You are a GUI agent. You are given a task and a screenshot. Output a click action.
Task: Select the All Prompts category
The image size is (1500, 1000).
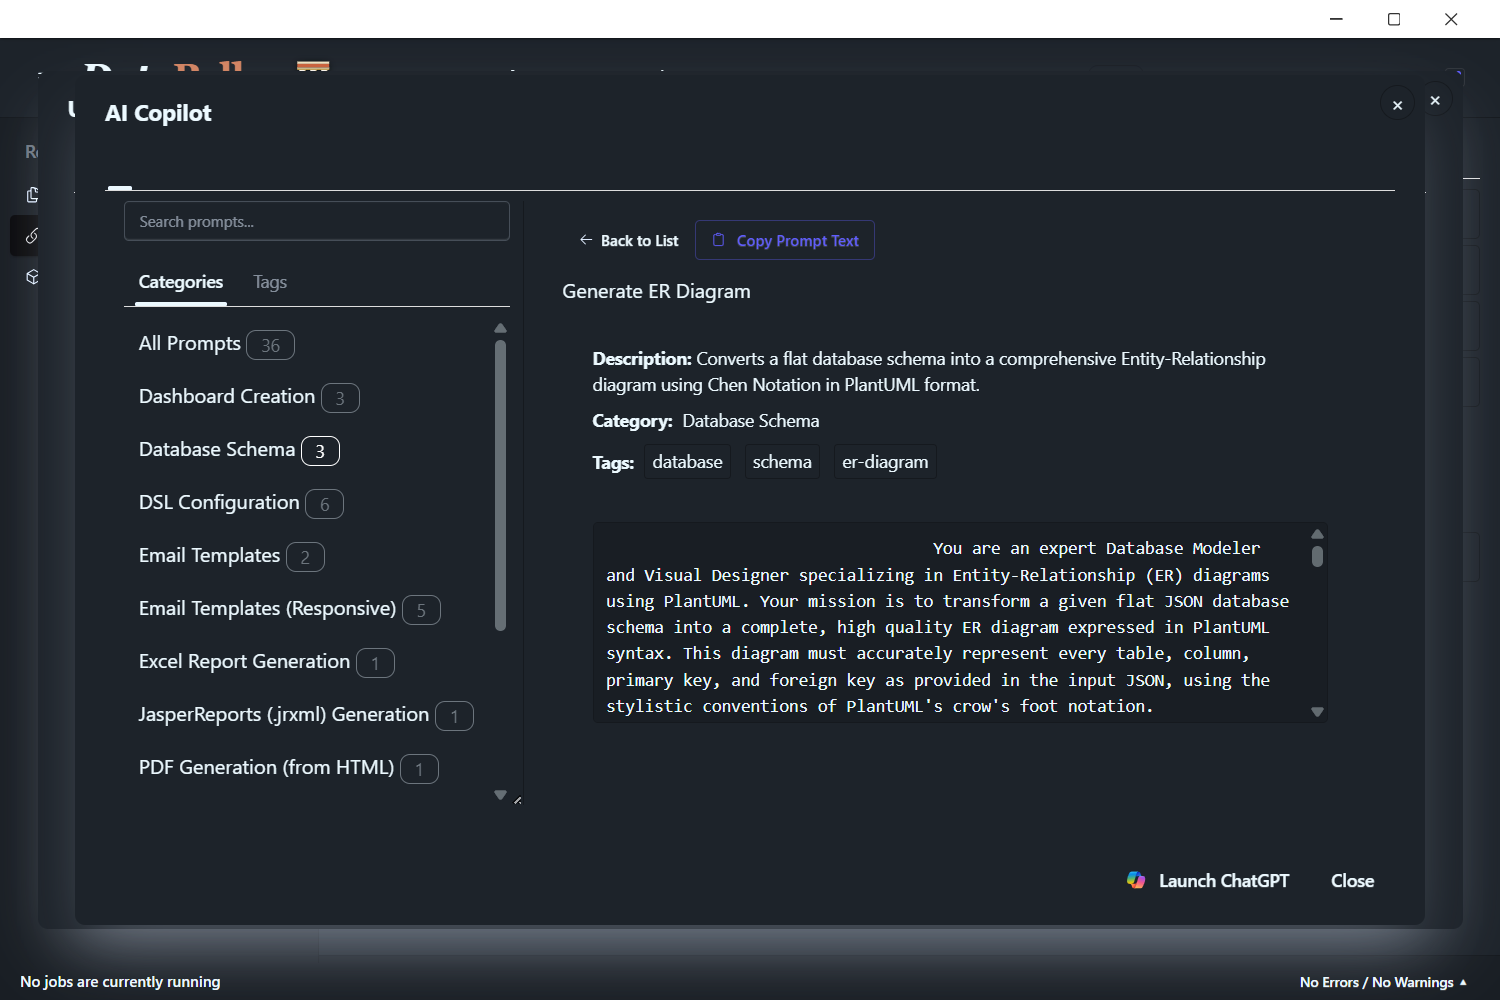(216, 344)
